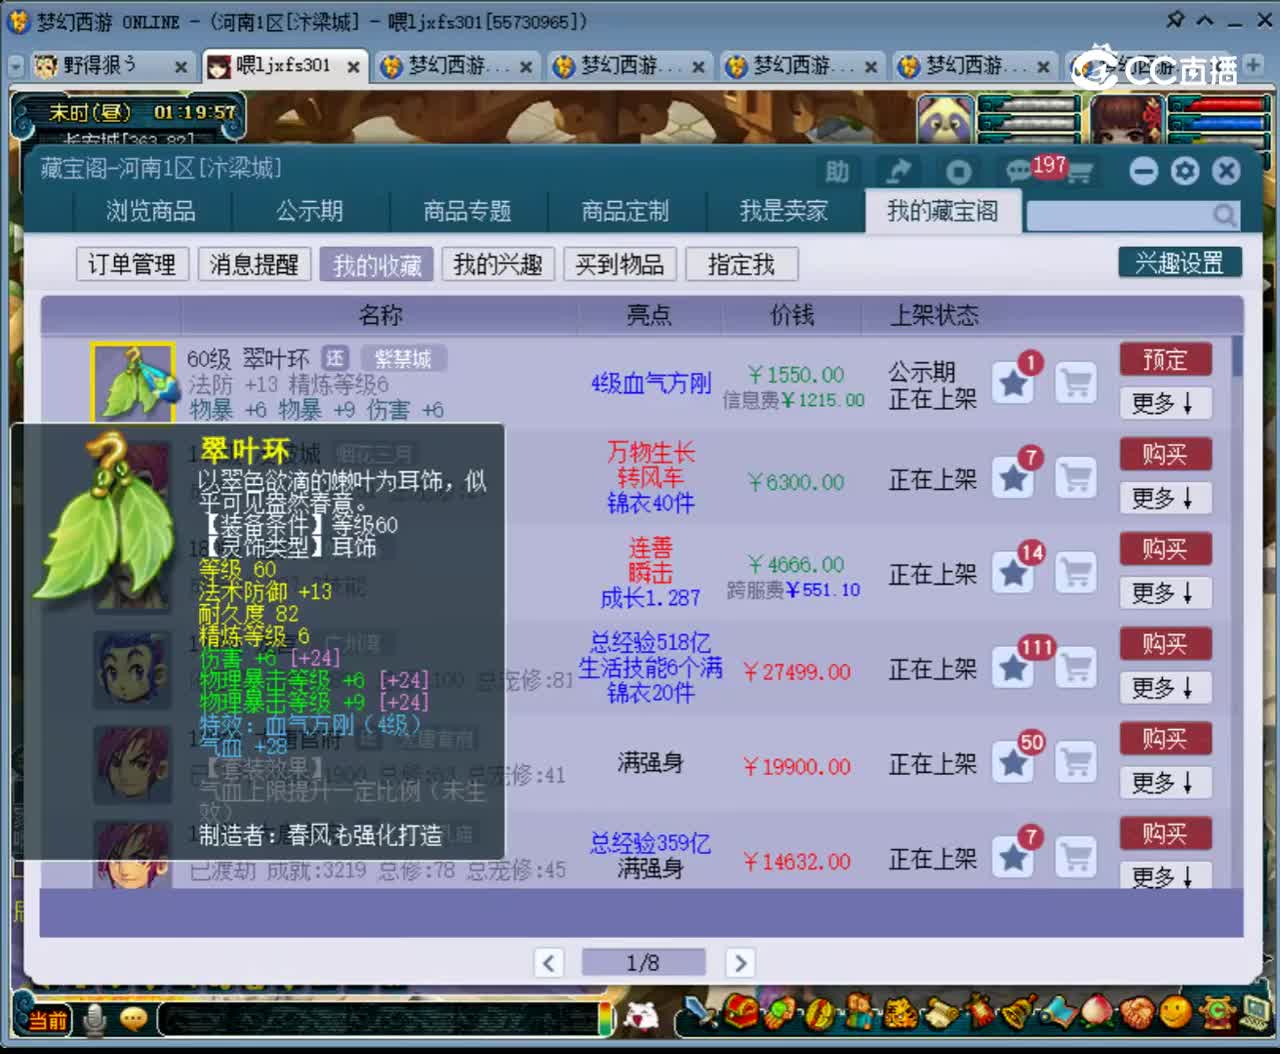Select 翠叶环 item thumbnail

pyautogui.click(x=133, y=383)
